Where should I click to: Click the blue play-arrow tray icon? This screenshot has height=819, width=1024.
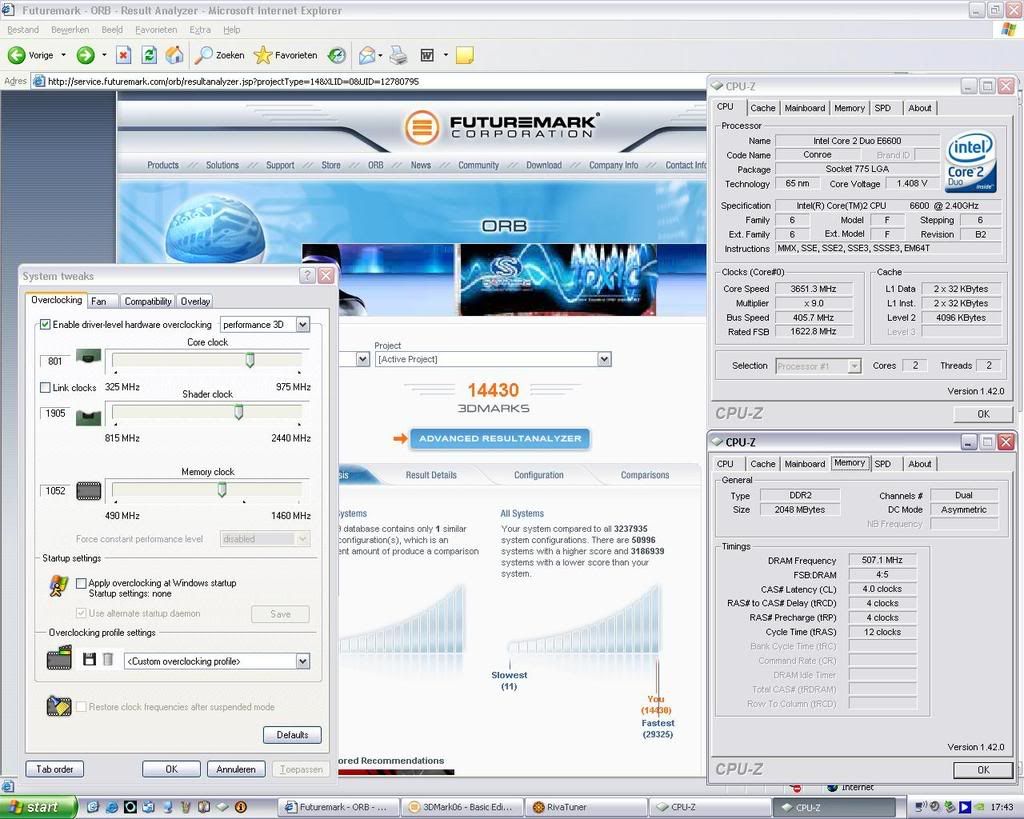[965, 807]
